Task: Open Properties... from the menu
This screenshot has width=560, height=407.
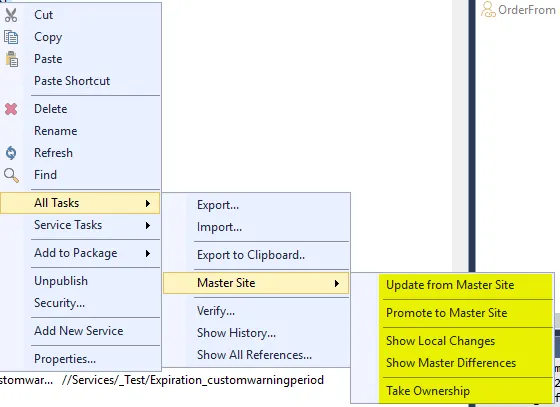Action: point(81,359)
